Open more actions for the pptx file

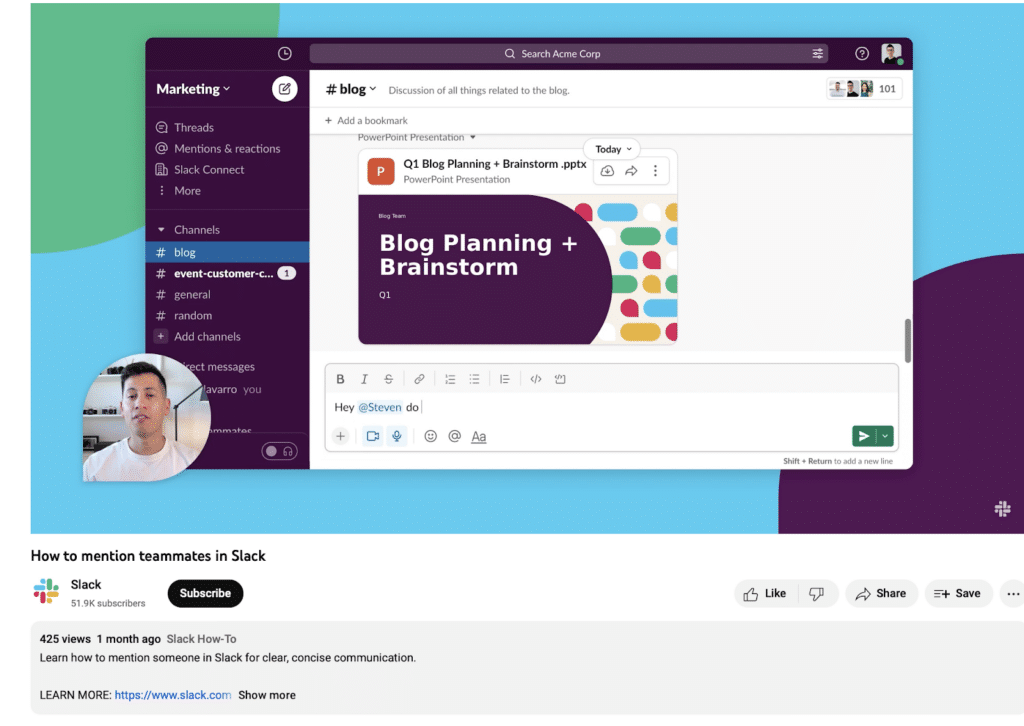tap(655, 171)
